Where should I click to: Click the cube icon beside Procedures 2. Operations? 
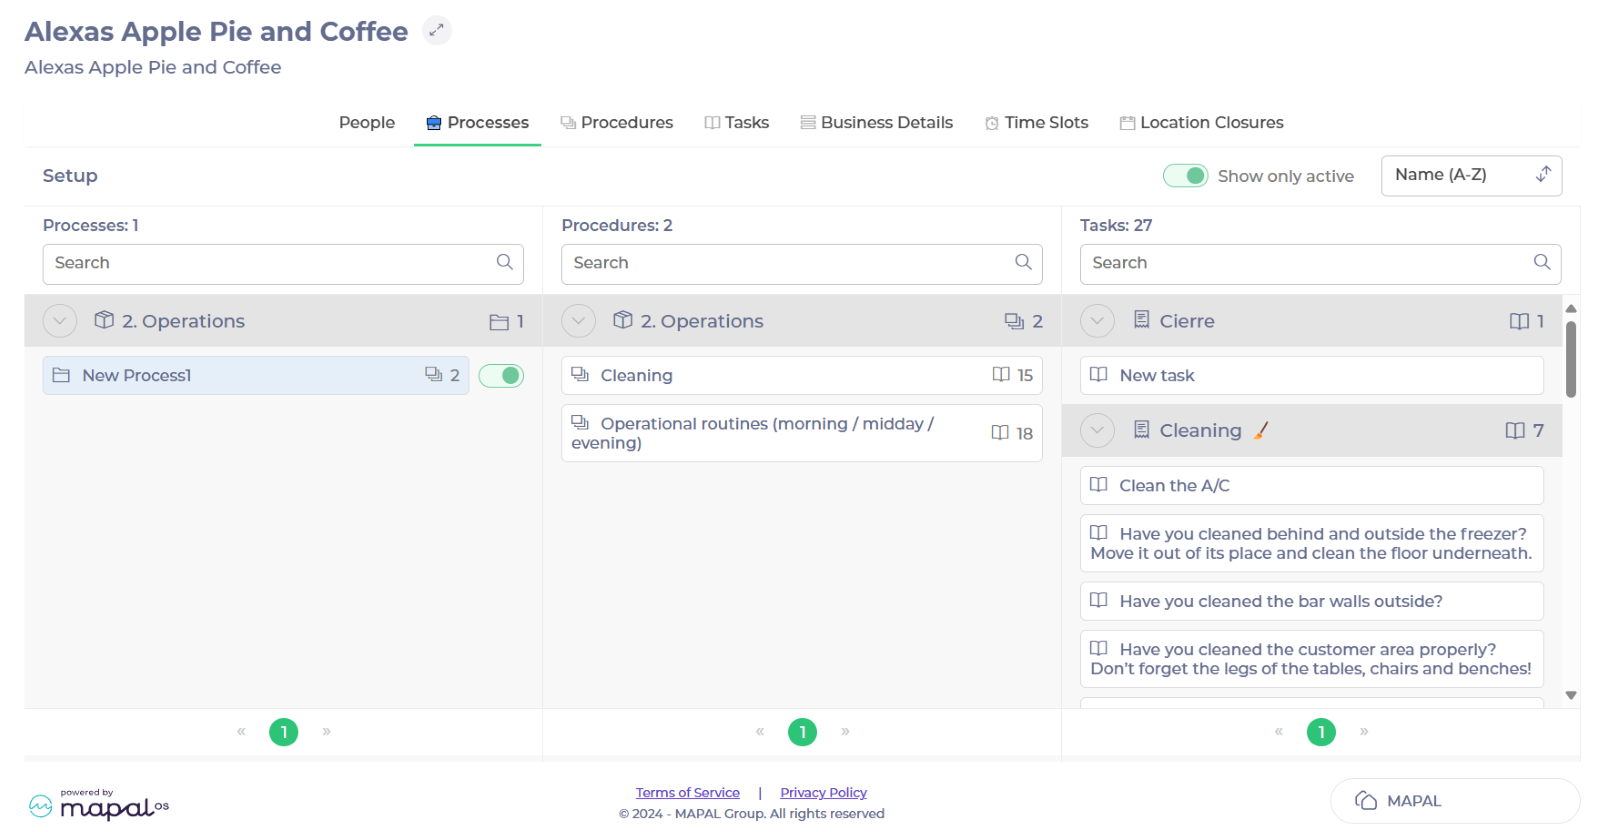623,320
